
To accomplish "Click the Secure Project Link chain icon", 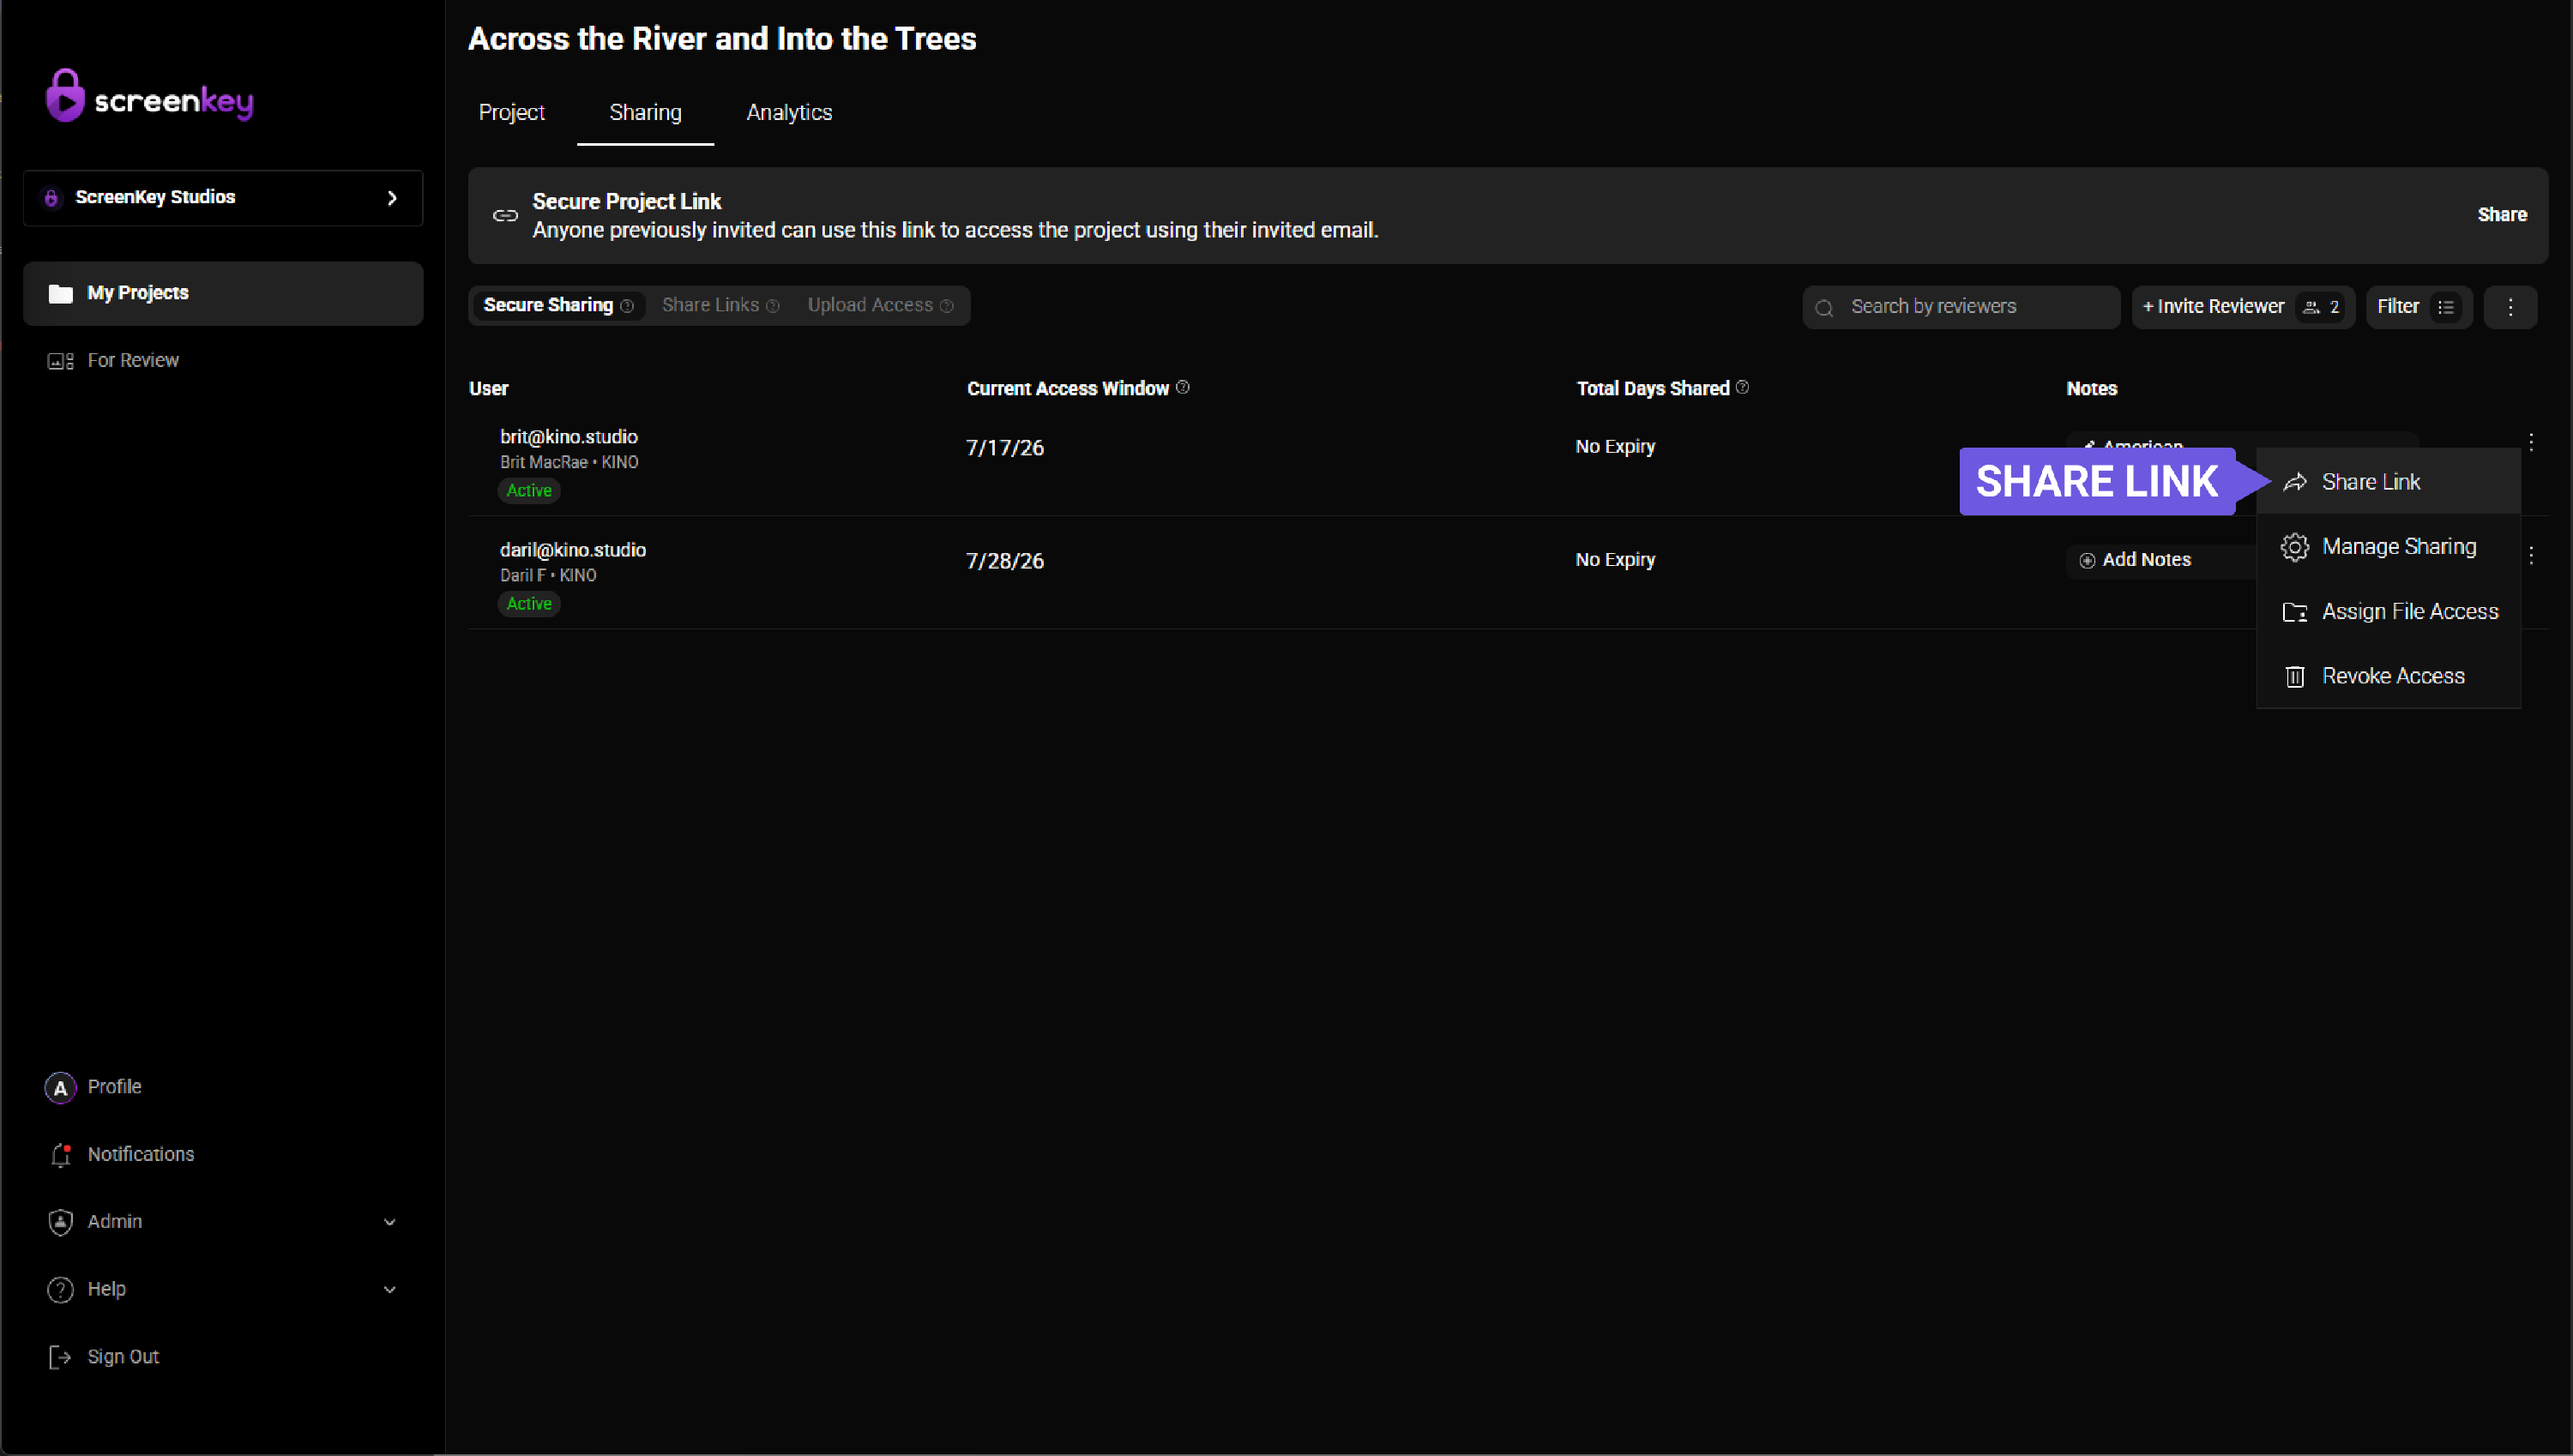I will point(505,215).
